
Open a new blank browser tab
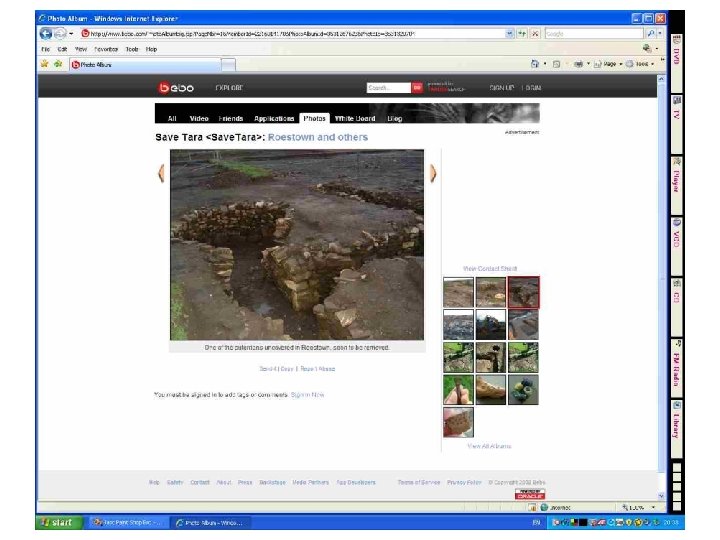228,65
